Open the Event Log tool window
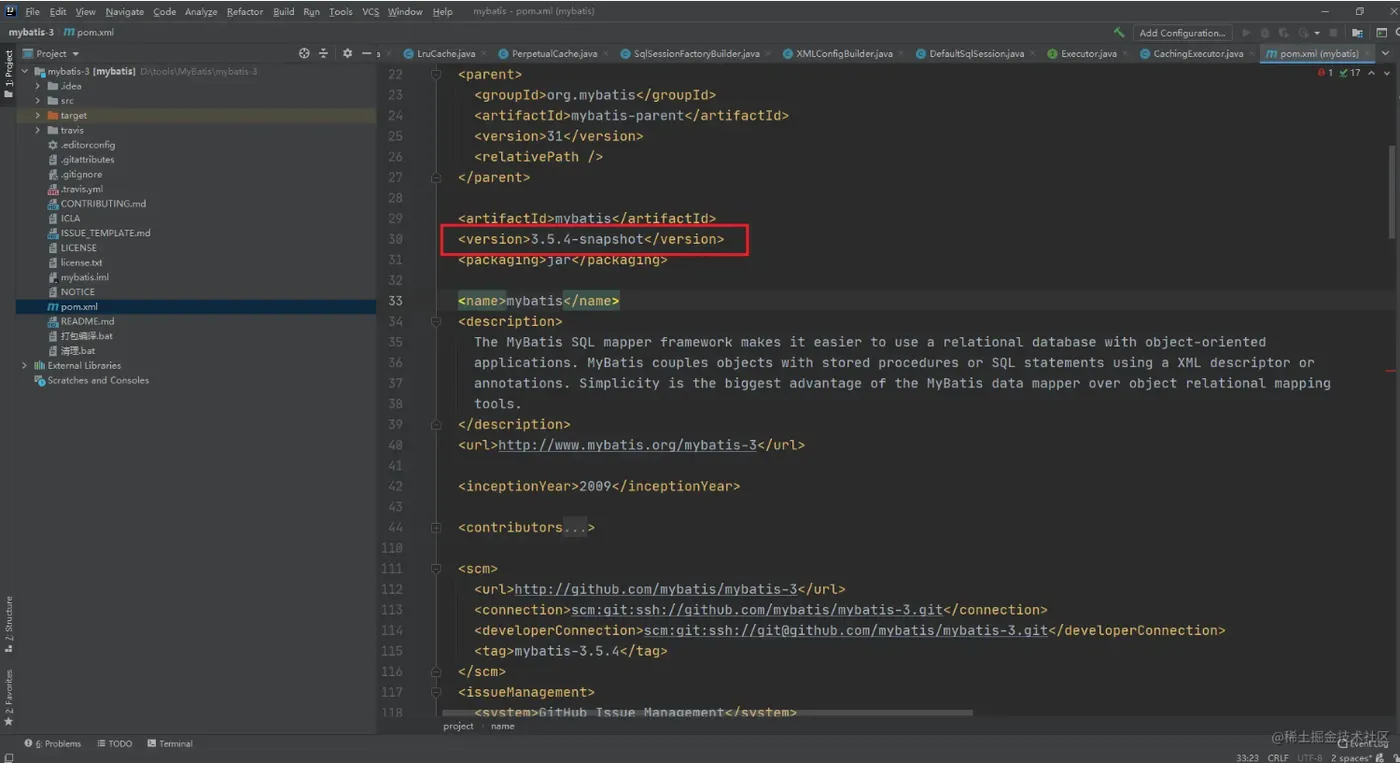This screenshot has width=1400, height=763. point(1363,743)
